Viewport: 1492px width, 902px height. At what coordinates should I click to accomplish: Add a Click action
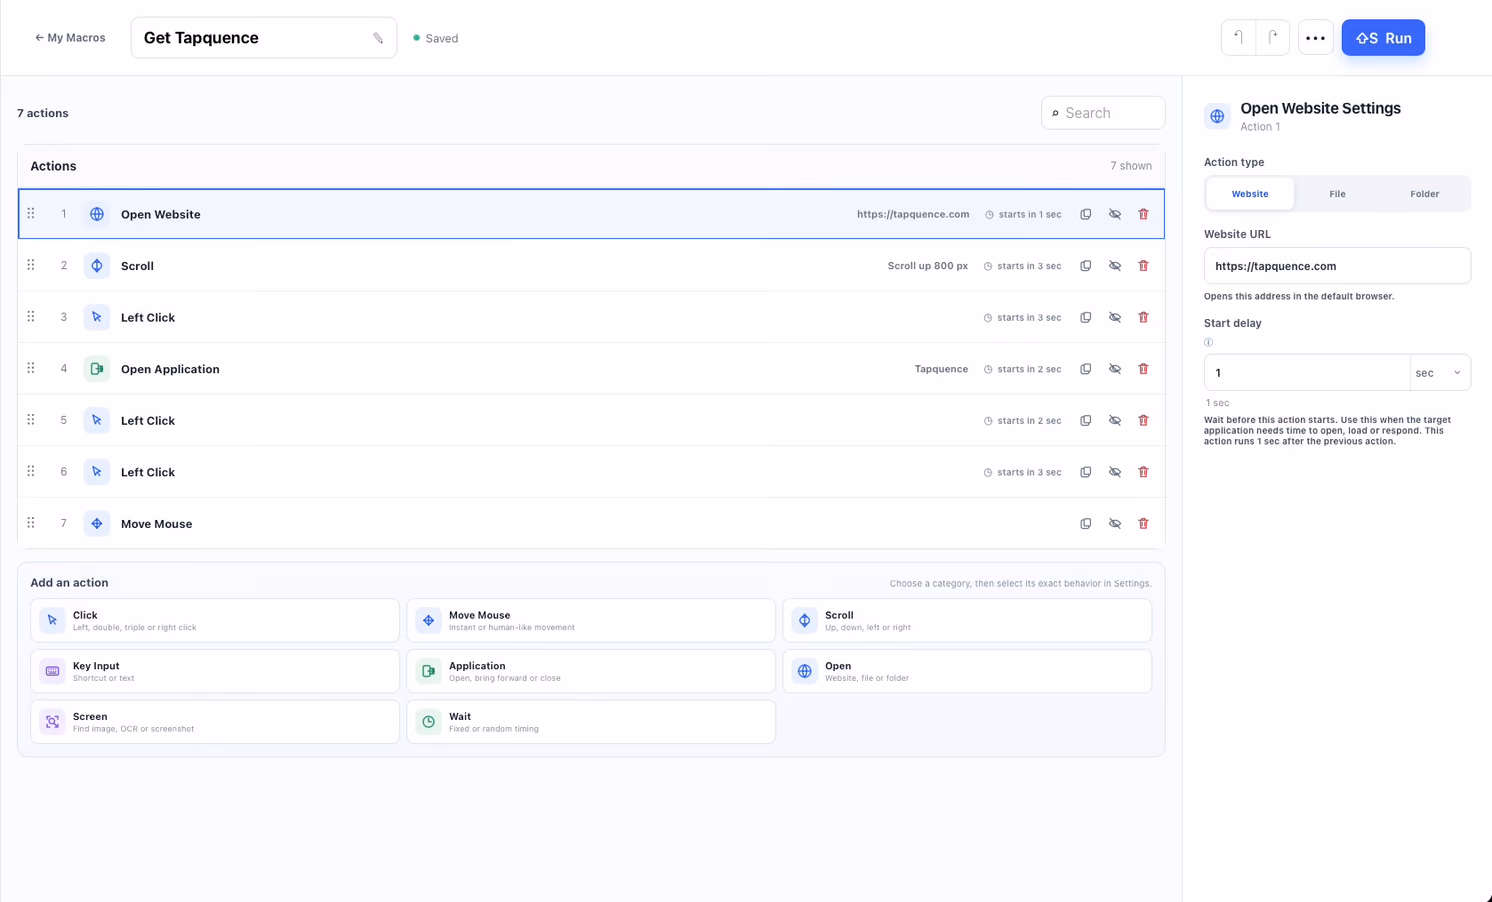click(215, 621)
